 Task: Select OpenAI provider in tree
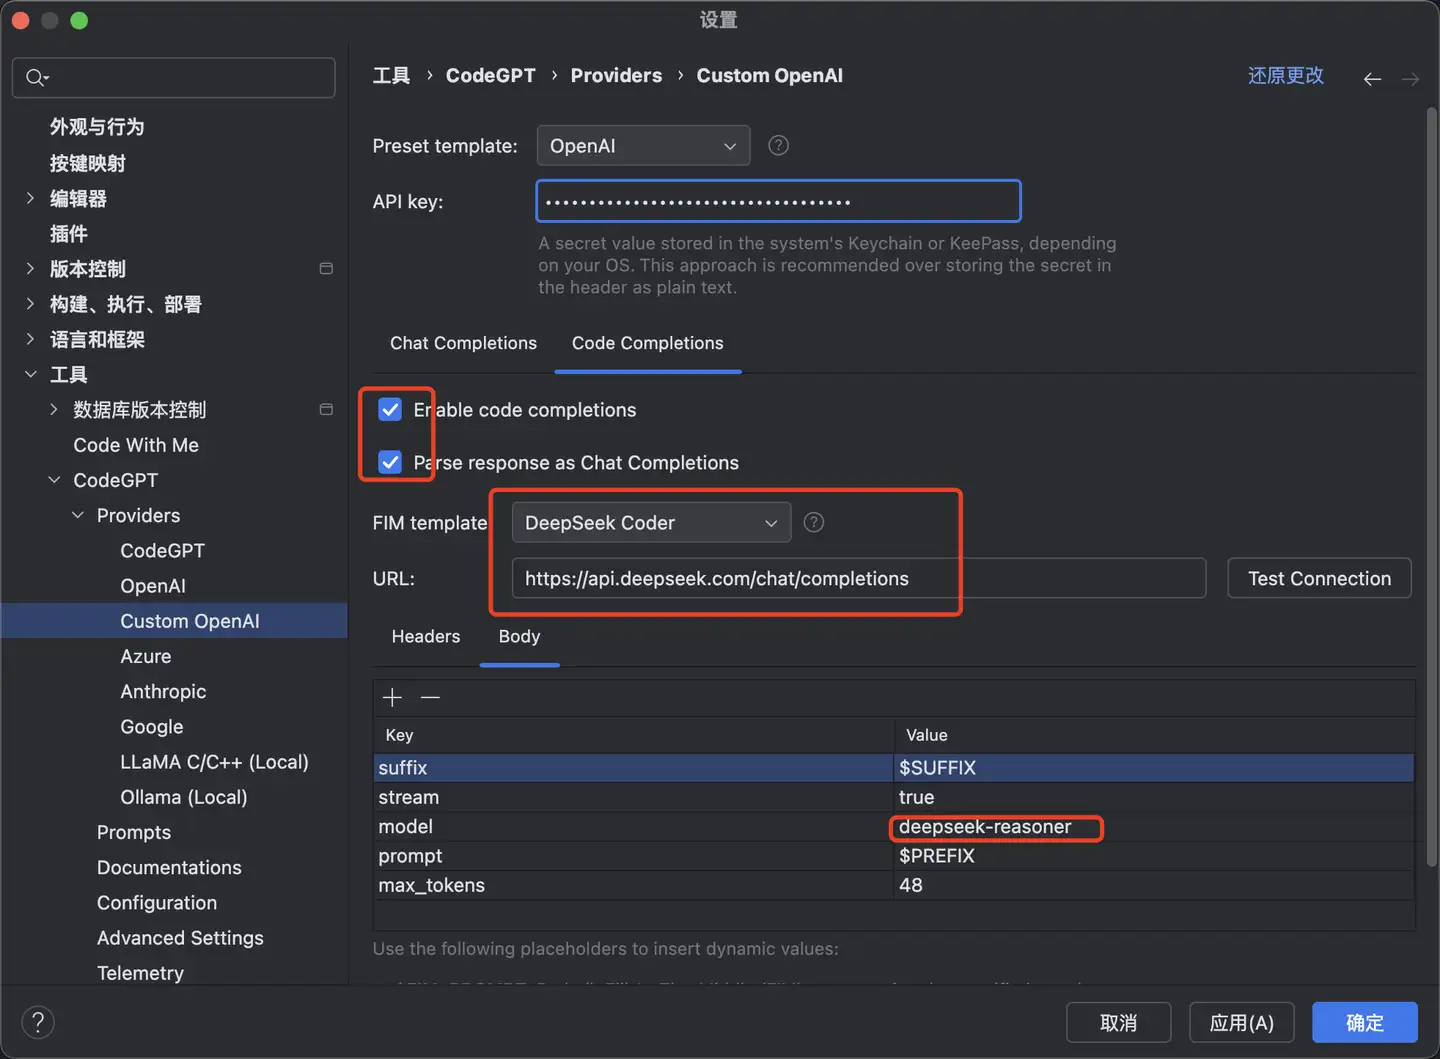pyautogui.click(x=153, y=586)
